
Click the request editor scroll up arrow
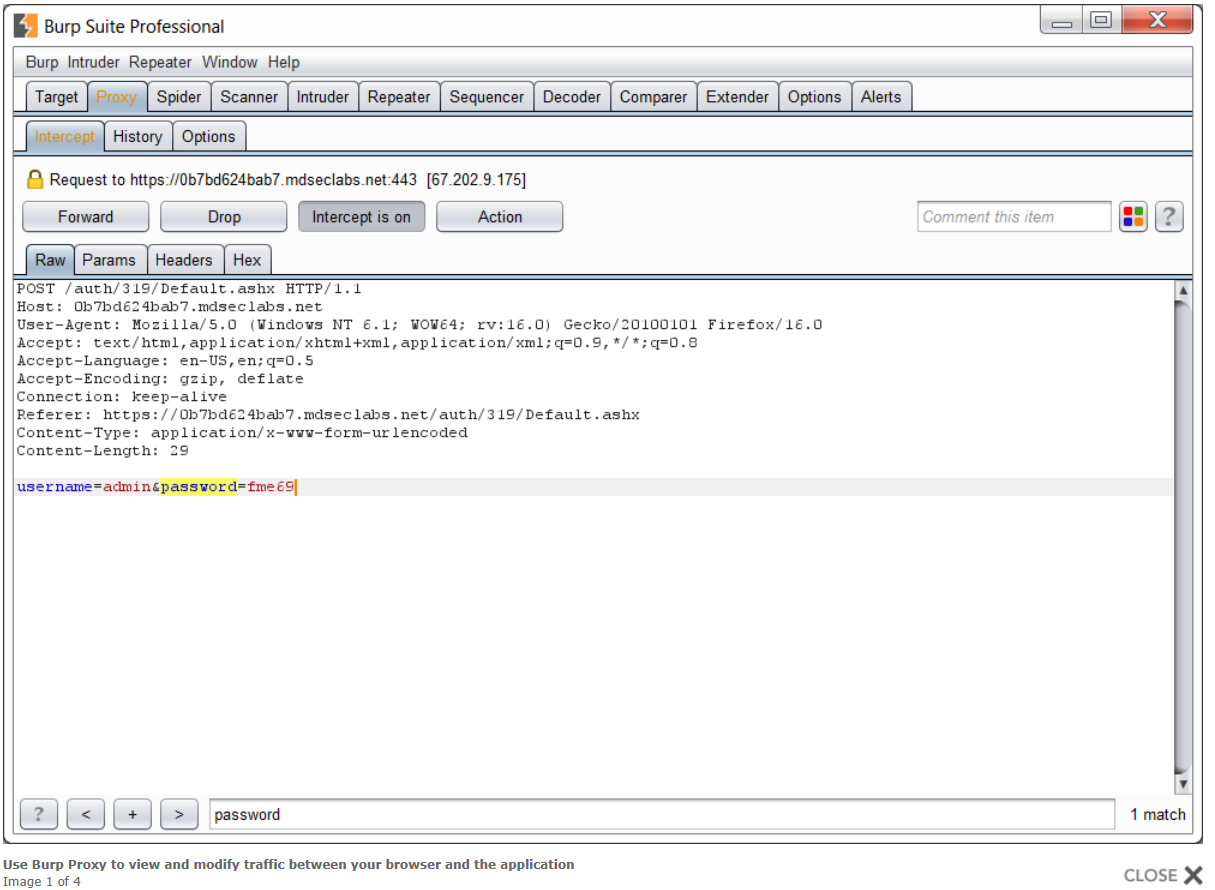click(x=1184, y=290)
